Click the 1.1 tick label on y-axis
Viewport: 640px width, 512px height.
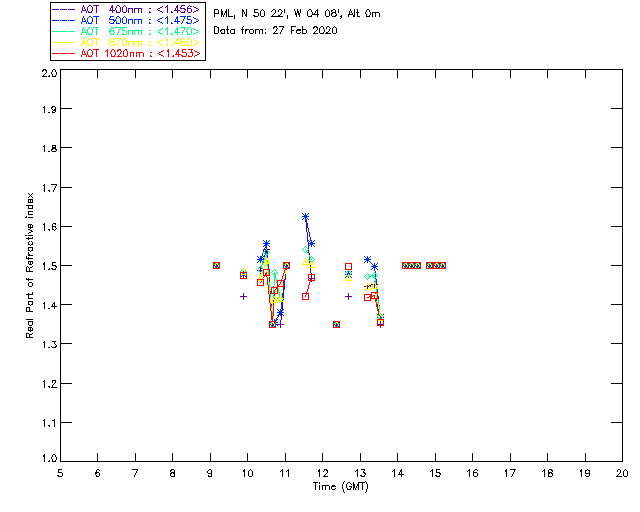click(x=49, y=423)
